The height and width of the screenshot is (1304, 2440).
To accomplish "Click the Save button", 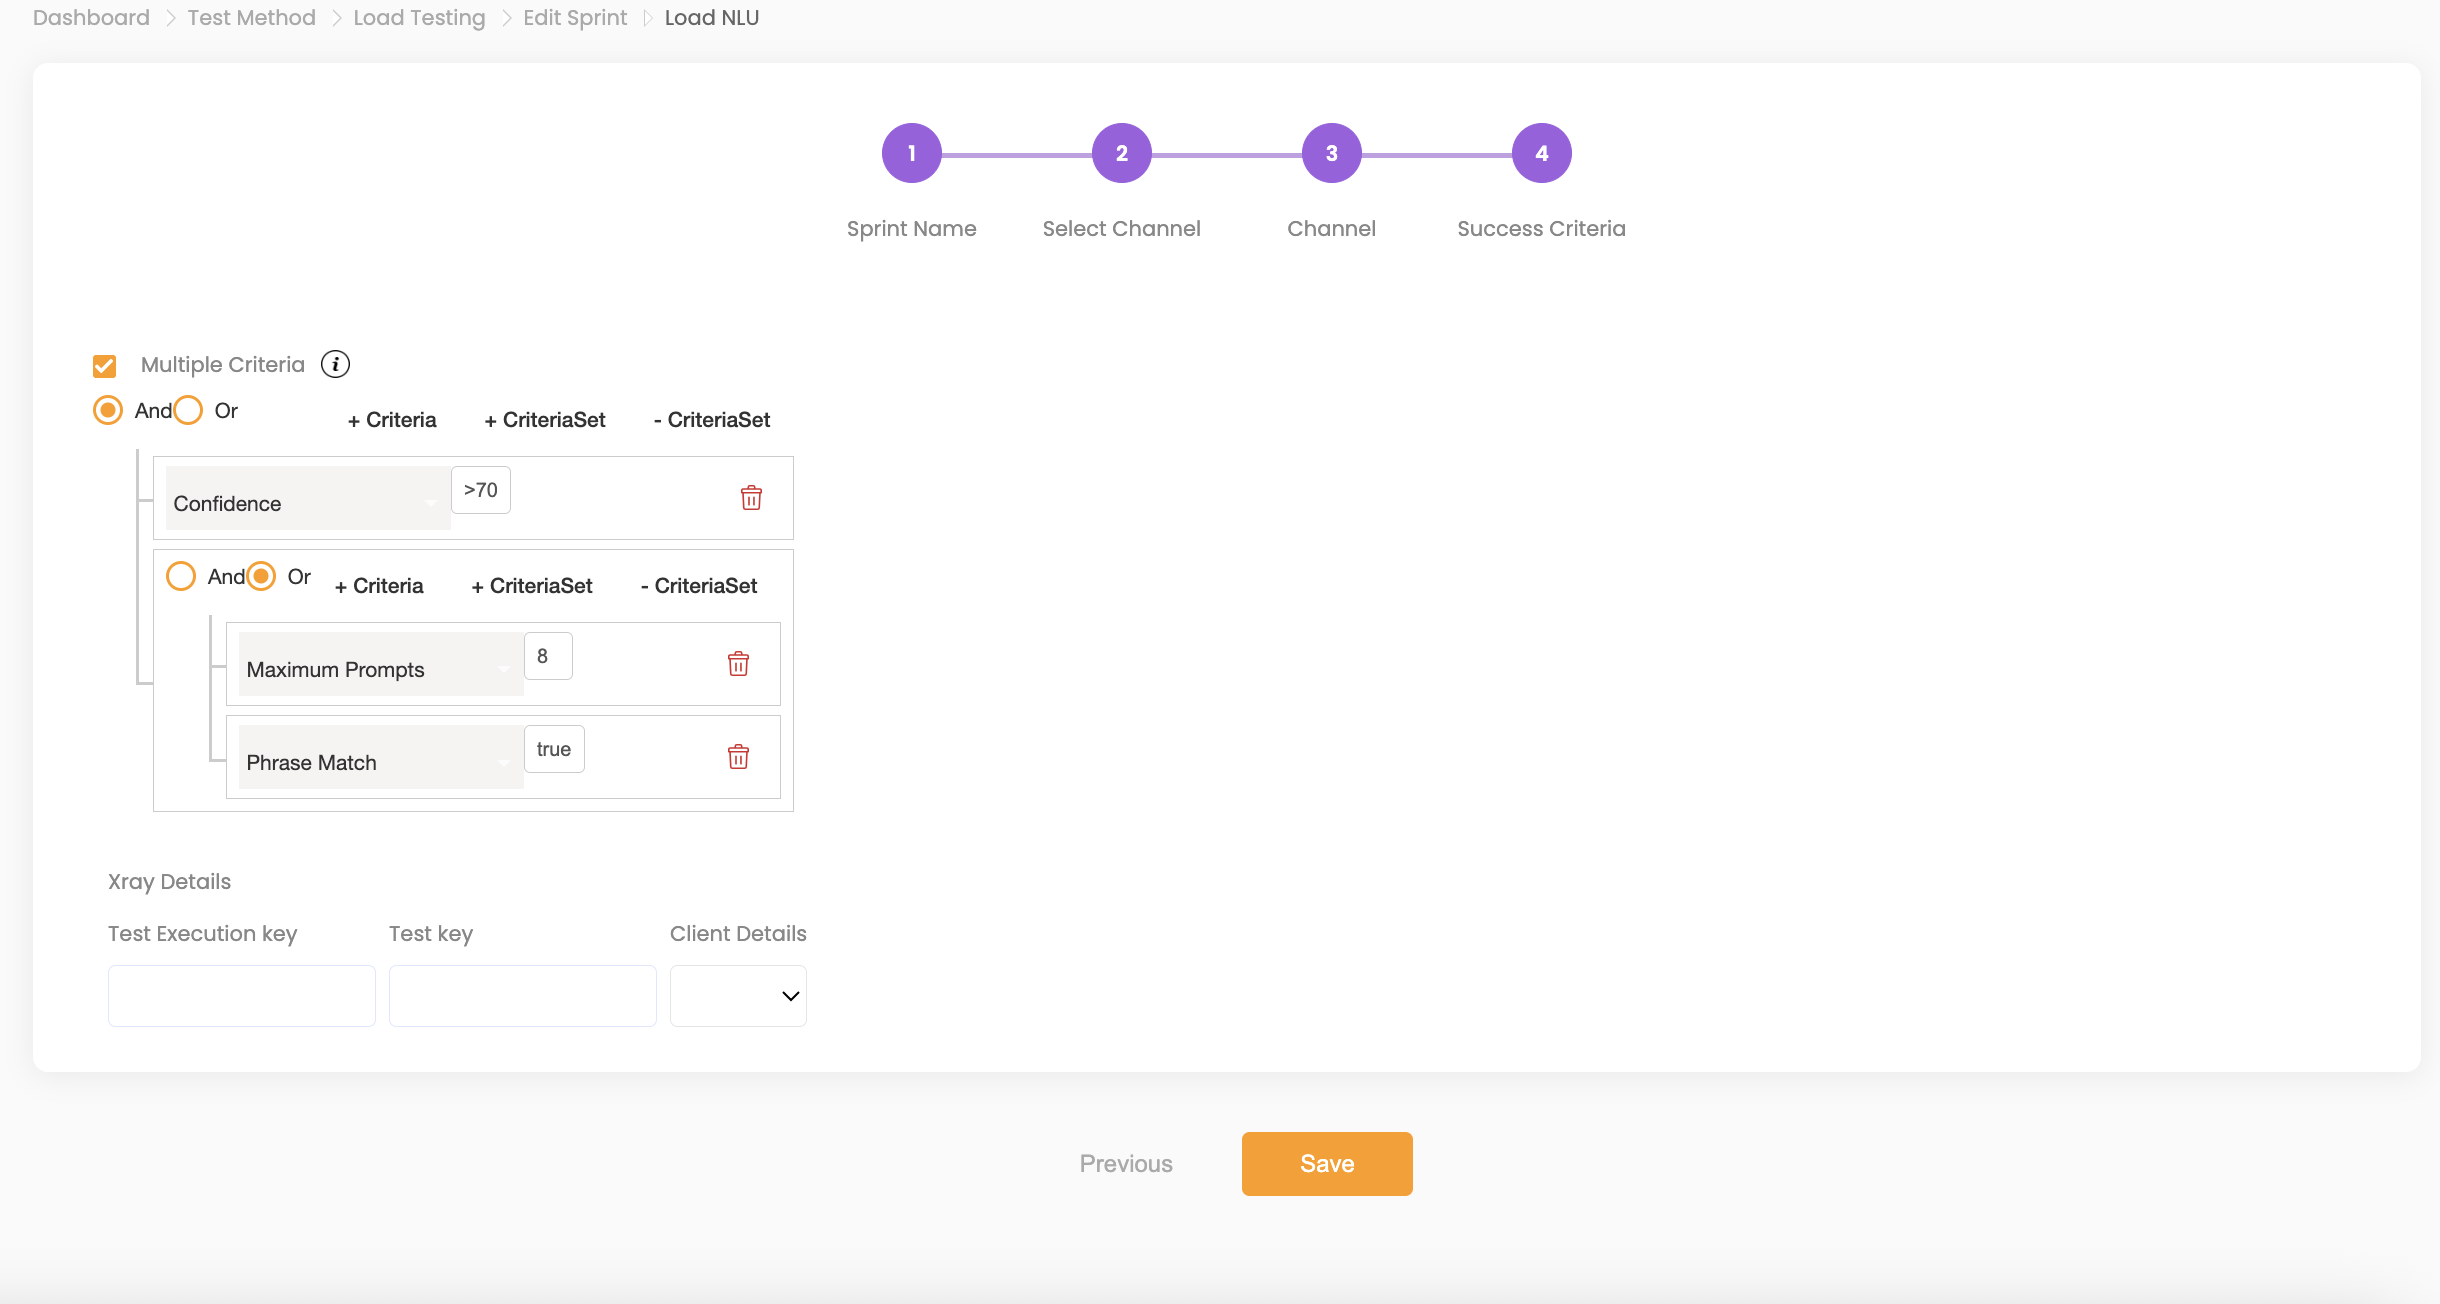I will pyautogui.click(x=1326, y=1164).
